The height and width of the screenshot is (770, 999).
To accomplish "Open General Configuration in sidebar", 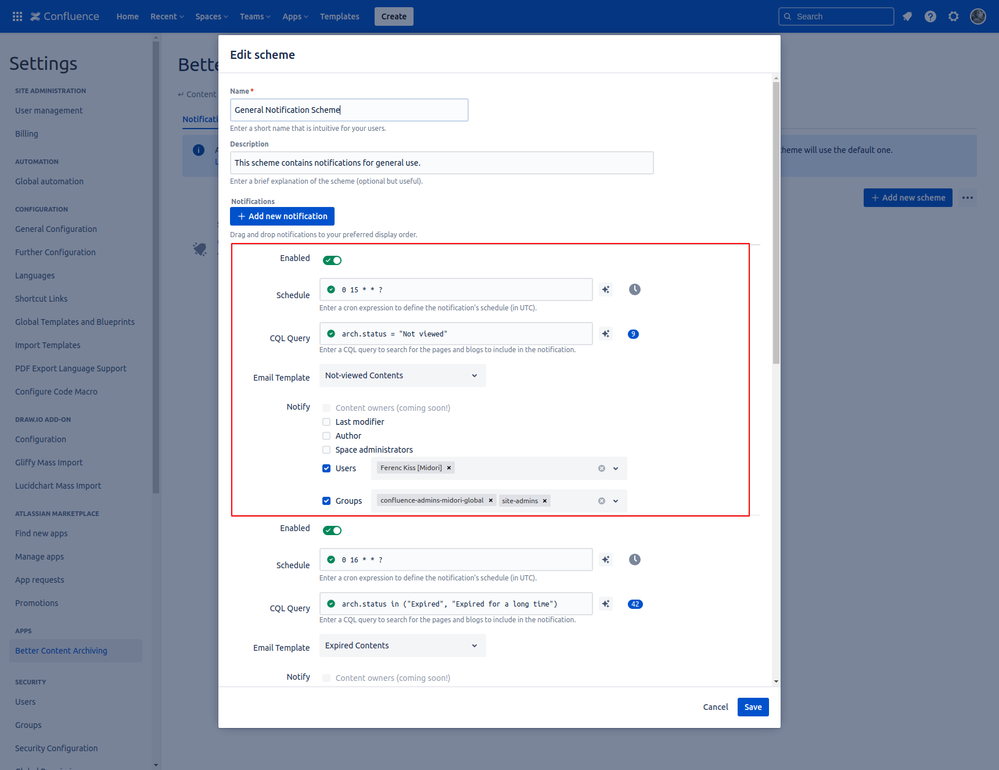I will point(56,229).
